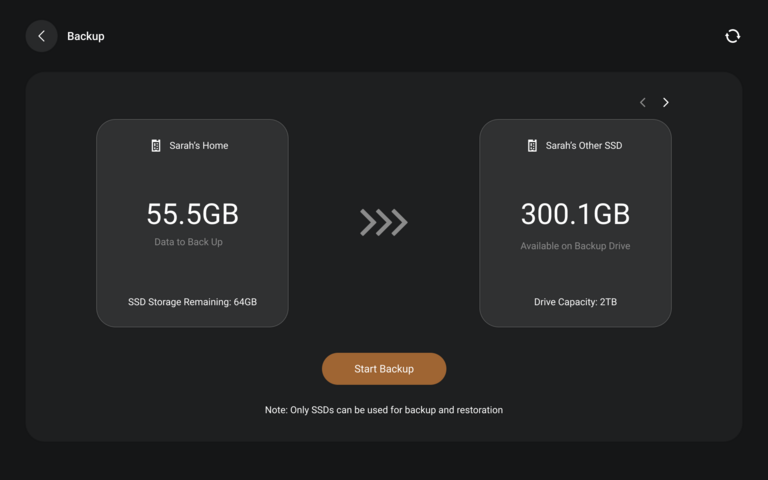
Task: Go back using the back arrow button
Action: 42,36
